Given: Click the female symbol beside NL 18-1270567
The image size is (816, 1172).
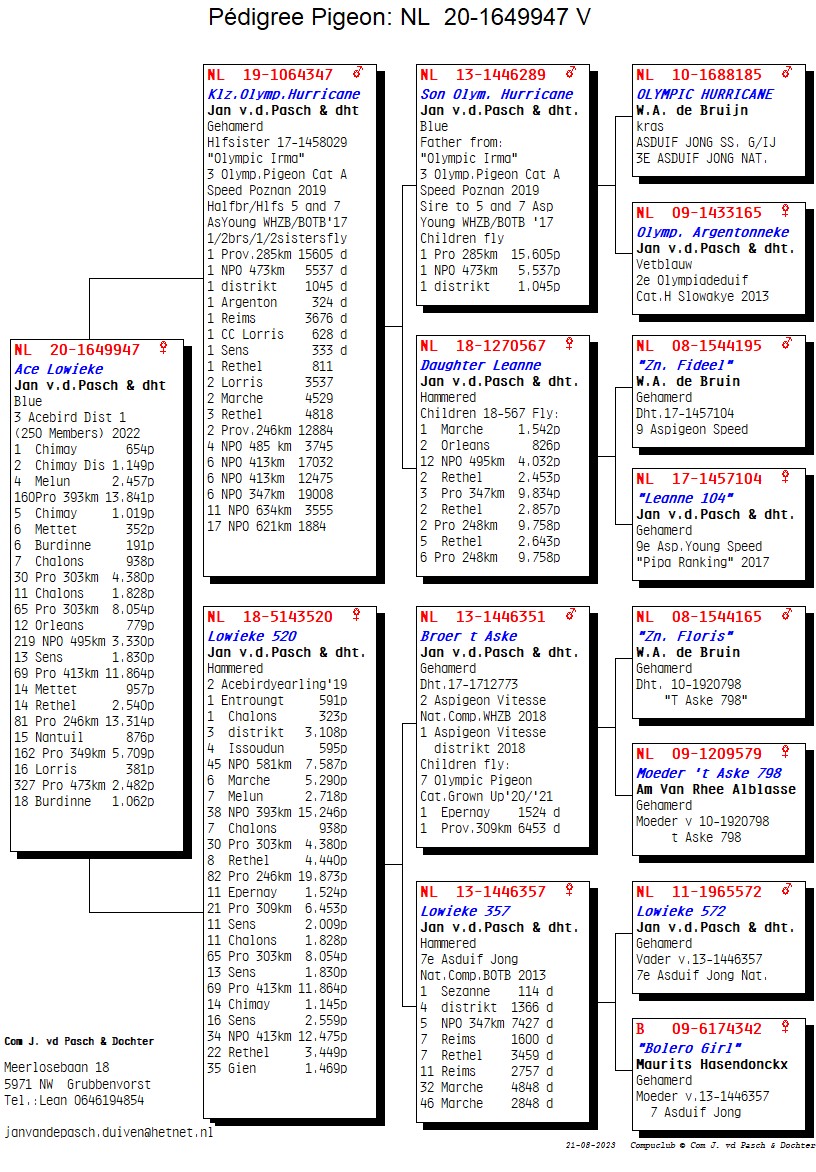Looking at the screenshot, I should pos(570,344).
